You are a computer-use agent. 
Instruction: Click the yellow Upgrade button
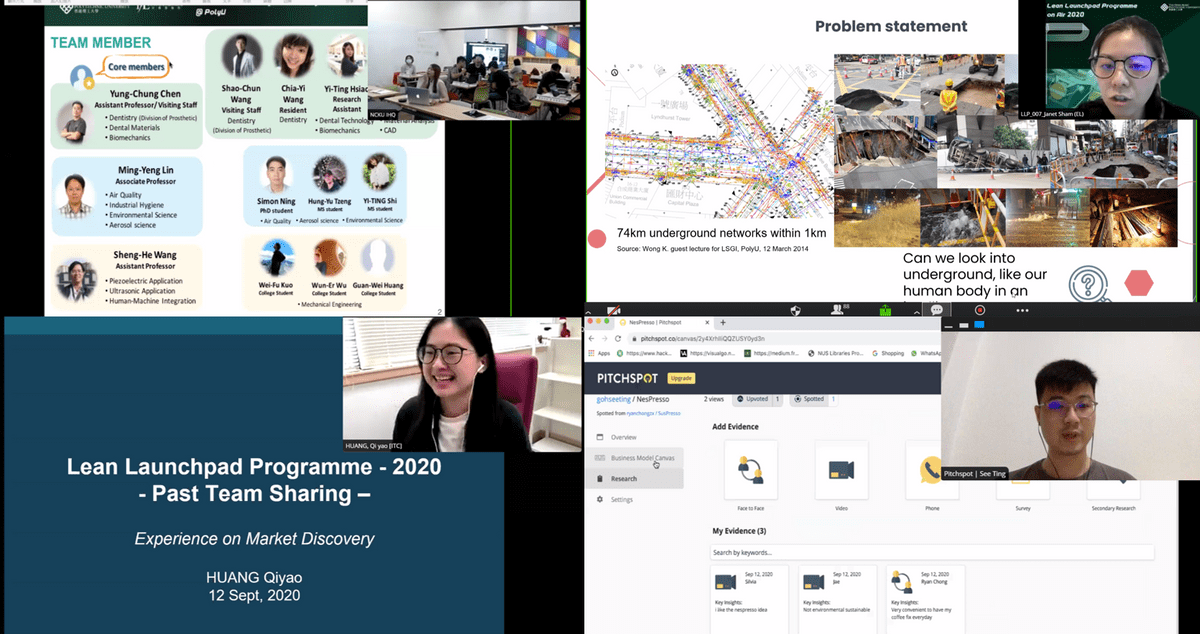681,378
